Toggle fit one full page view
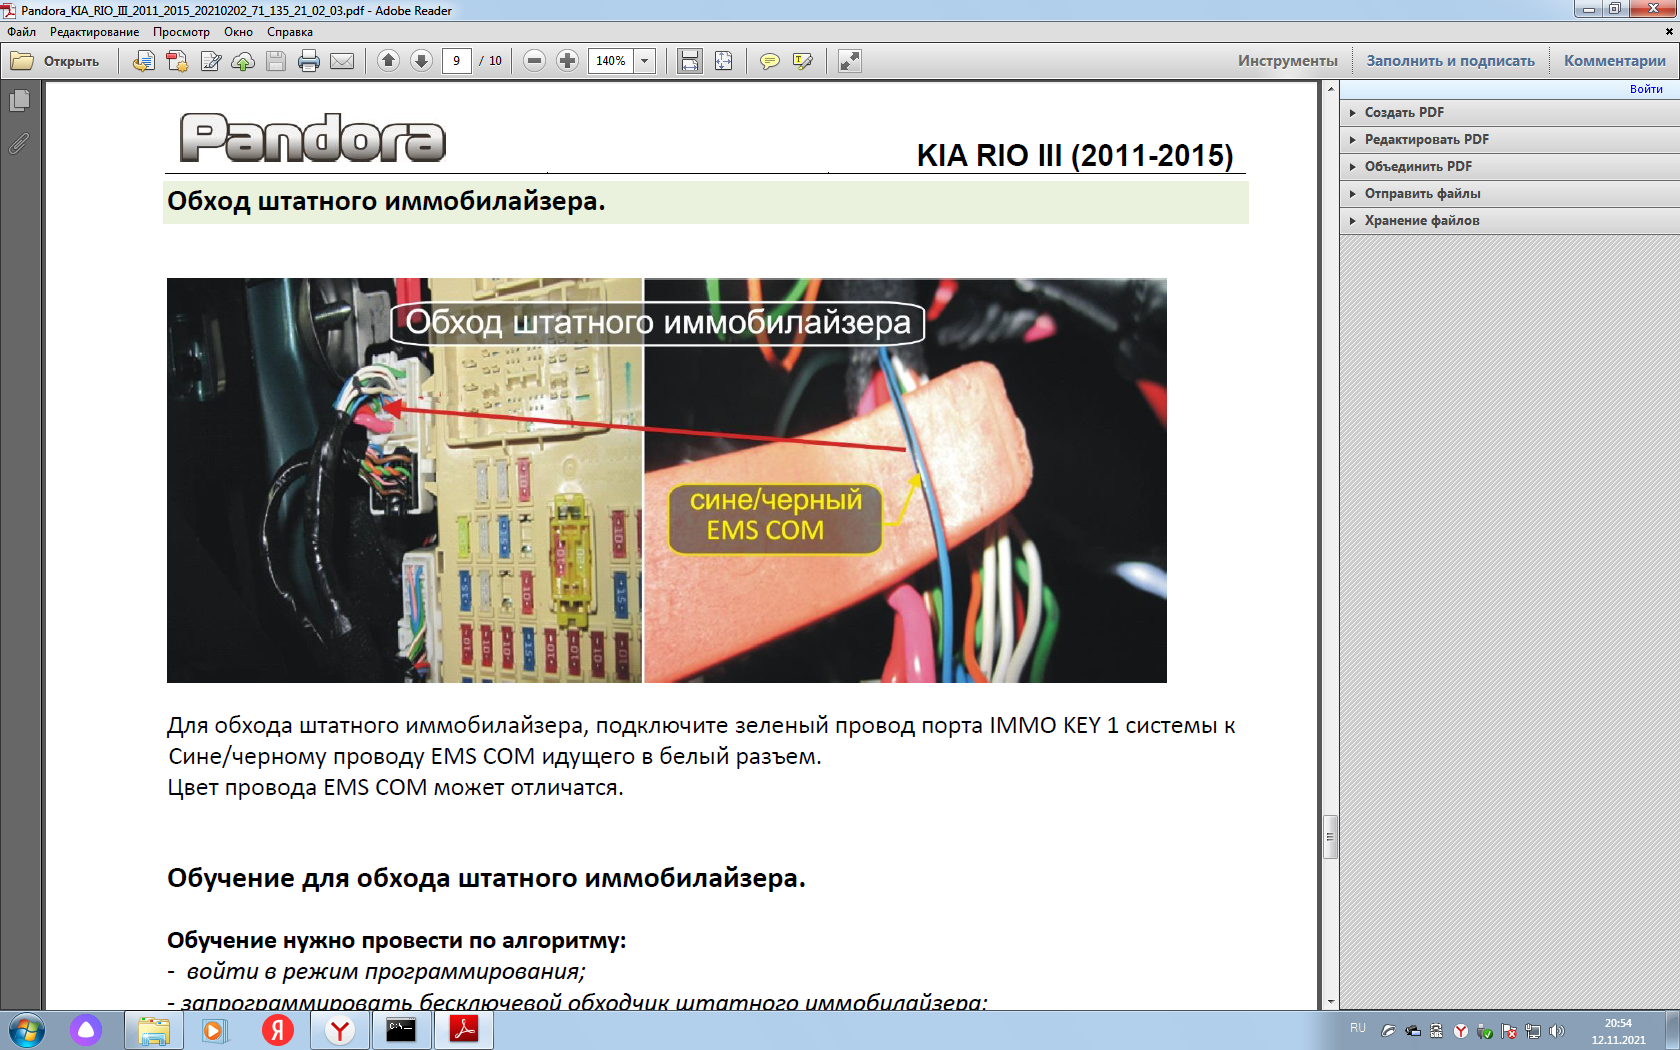Viewport: 1680px width, 1050px height. pos(723,61)
